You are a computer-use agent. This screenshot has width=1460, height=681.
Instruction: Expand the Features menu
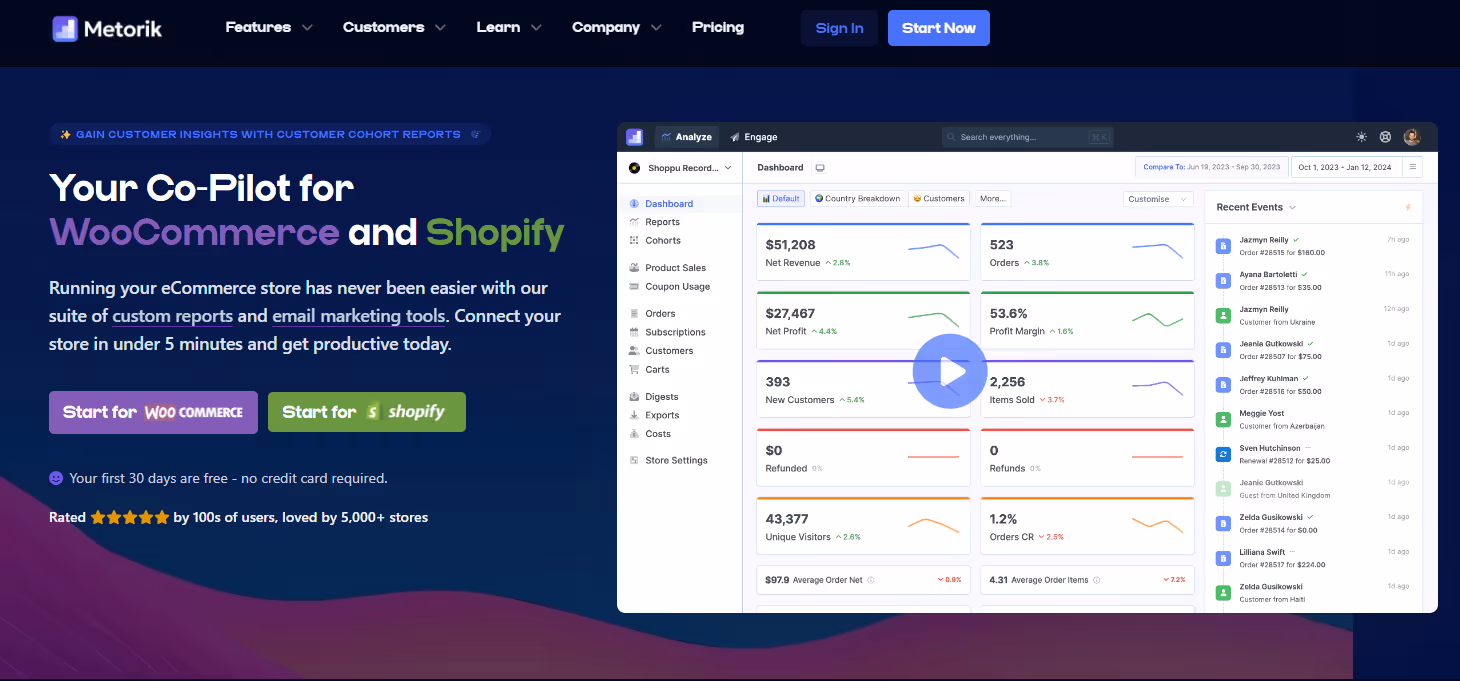pyautogui.click(x=269, y=27)
